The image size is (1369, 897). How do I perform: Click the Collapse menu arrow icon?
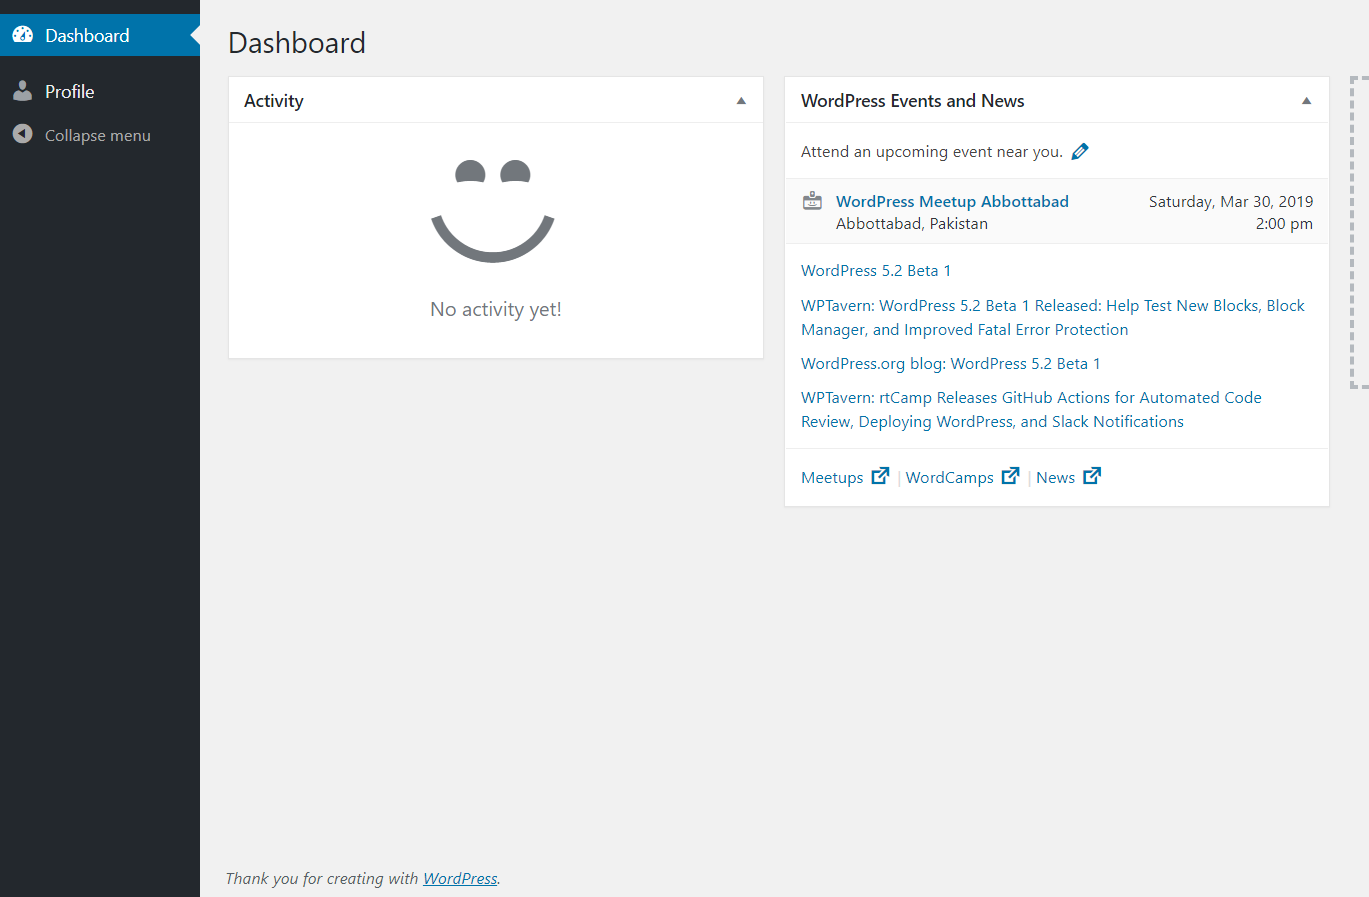point(23,134)
